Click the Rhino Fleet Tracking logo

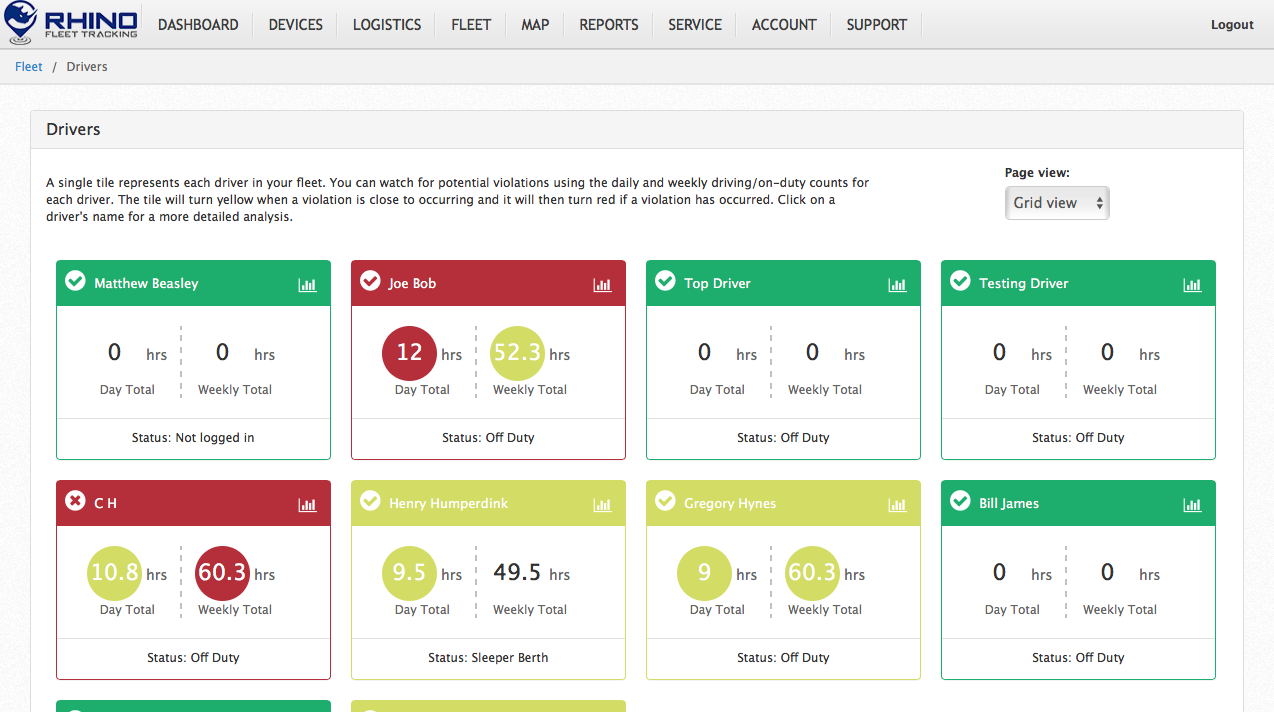[71, 24]
